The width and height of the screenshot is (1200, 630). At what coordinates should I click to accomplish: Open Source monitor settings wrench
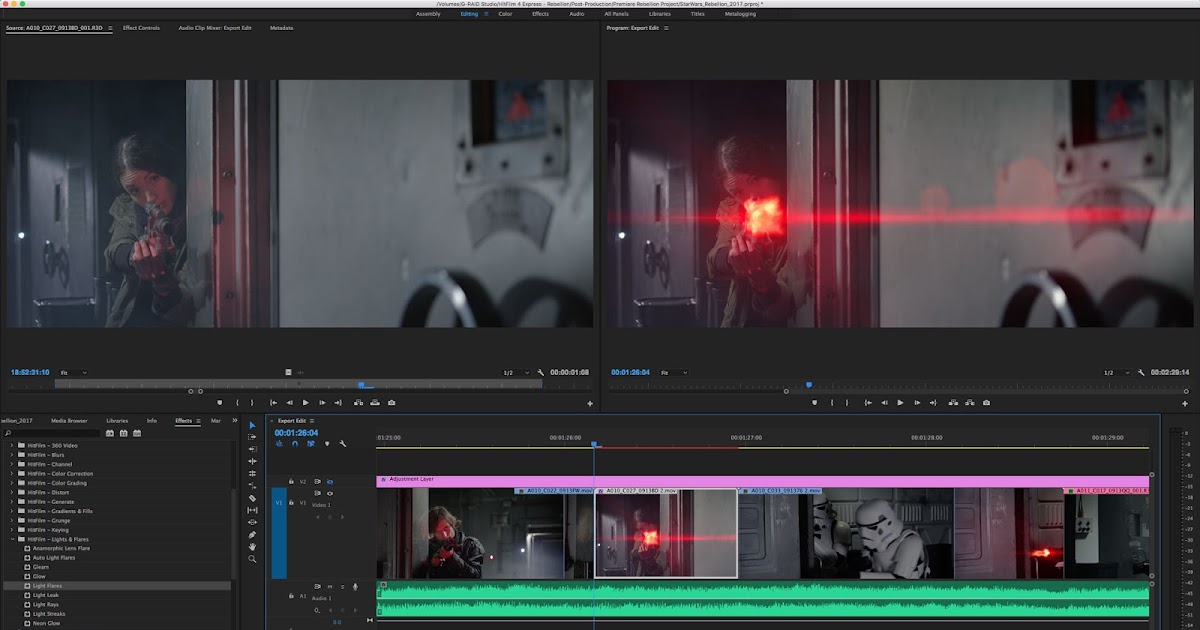(541, 372)
